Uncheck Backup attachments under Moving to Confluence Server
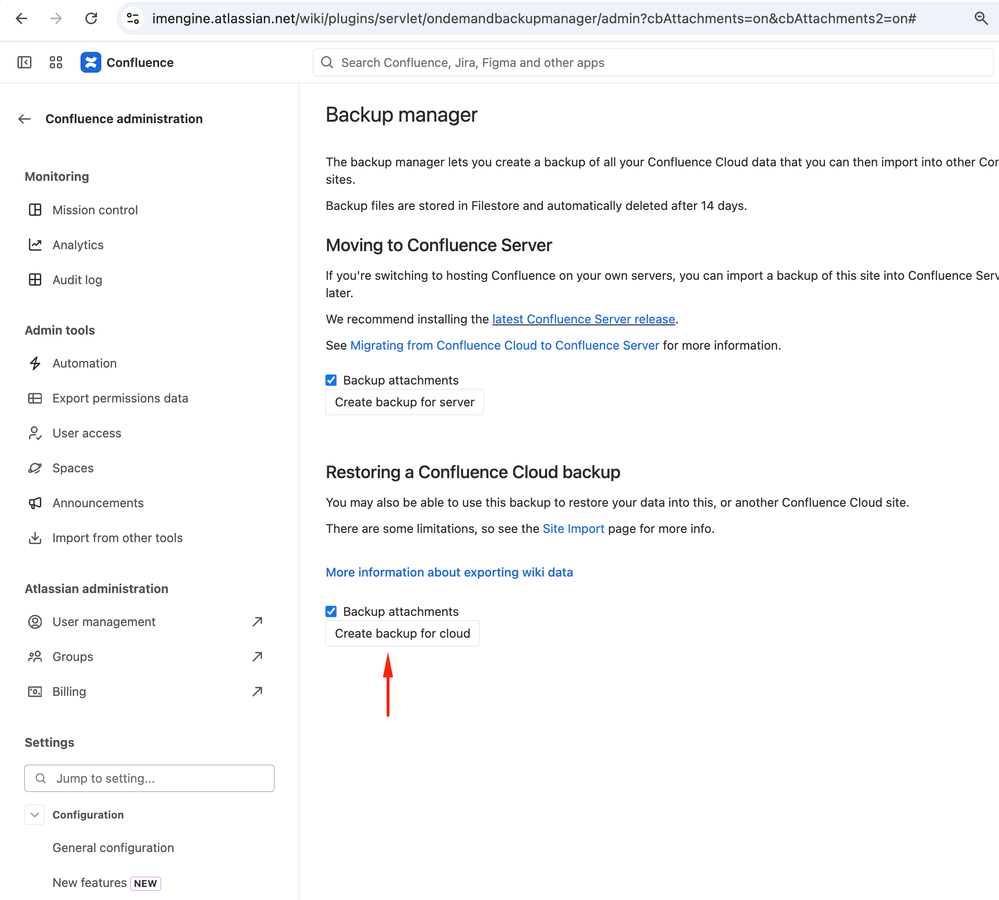The image size is (999, 900). click(x=331, y=380)
